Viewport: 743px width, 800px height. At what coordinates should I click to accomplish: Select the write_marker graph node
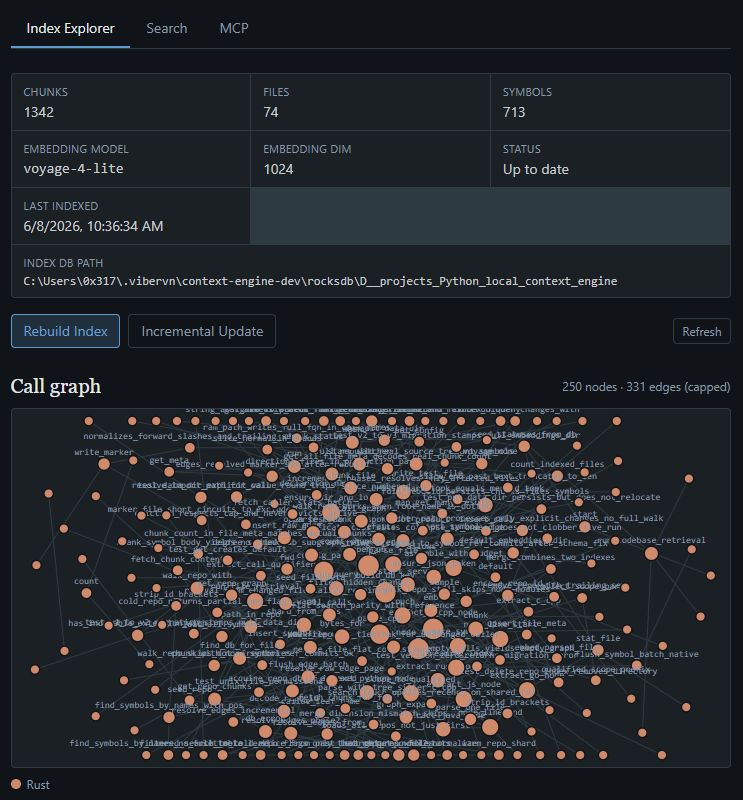[104, 464]
